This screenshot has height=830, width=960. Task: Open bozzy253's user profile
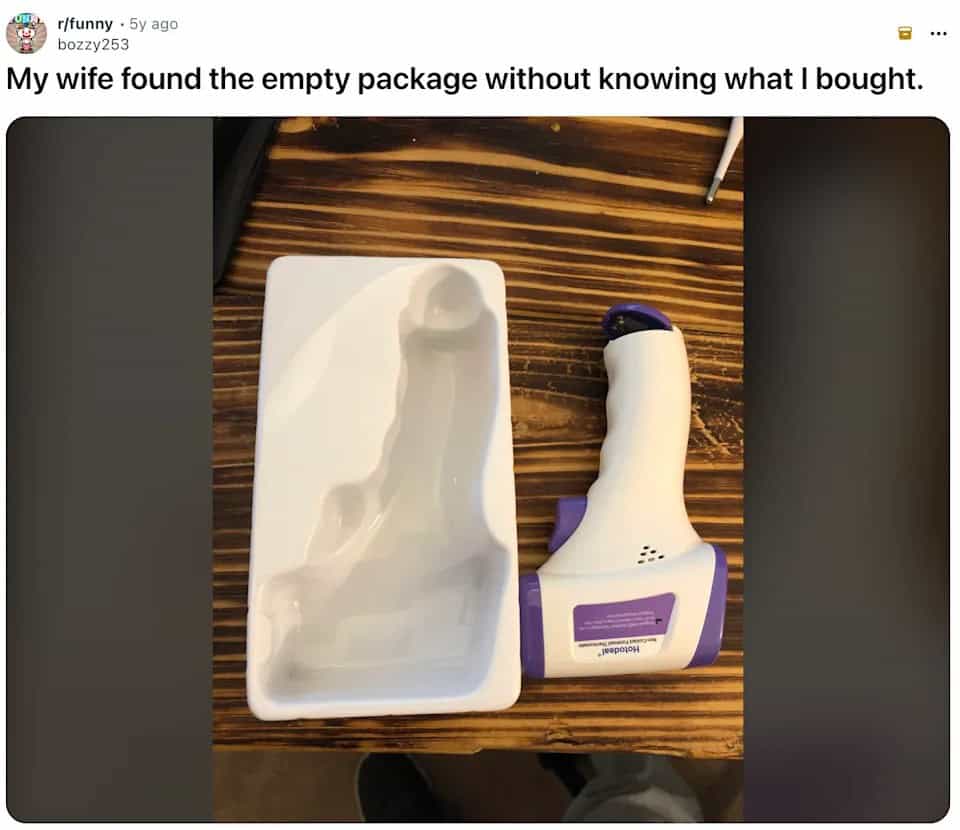tap(93, 45)
